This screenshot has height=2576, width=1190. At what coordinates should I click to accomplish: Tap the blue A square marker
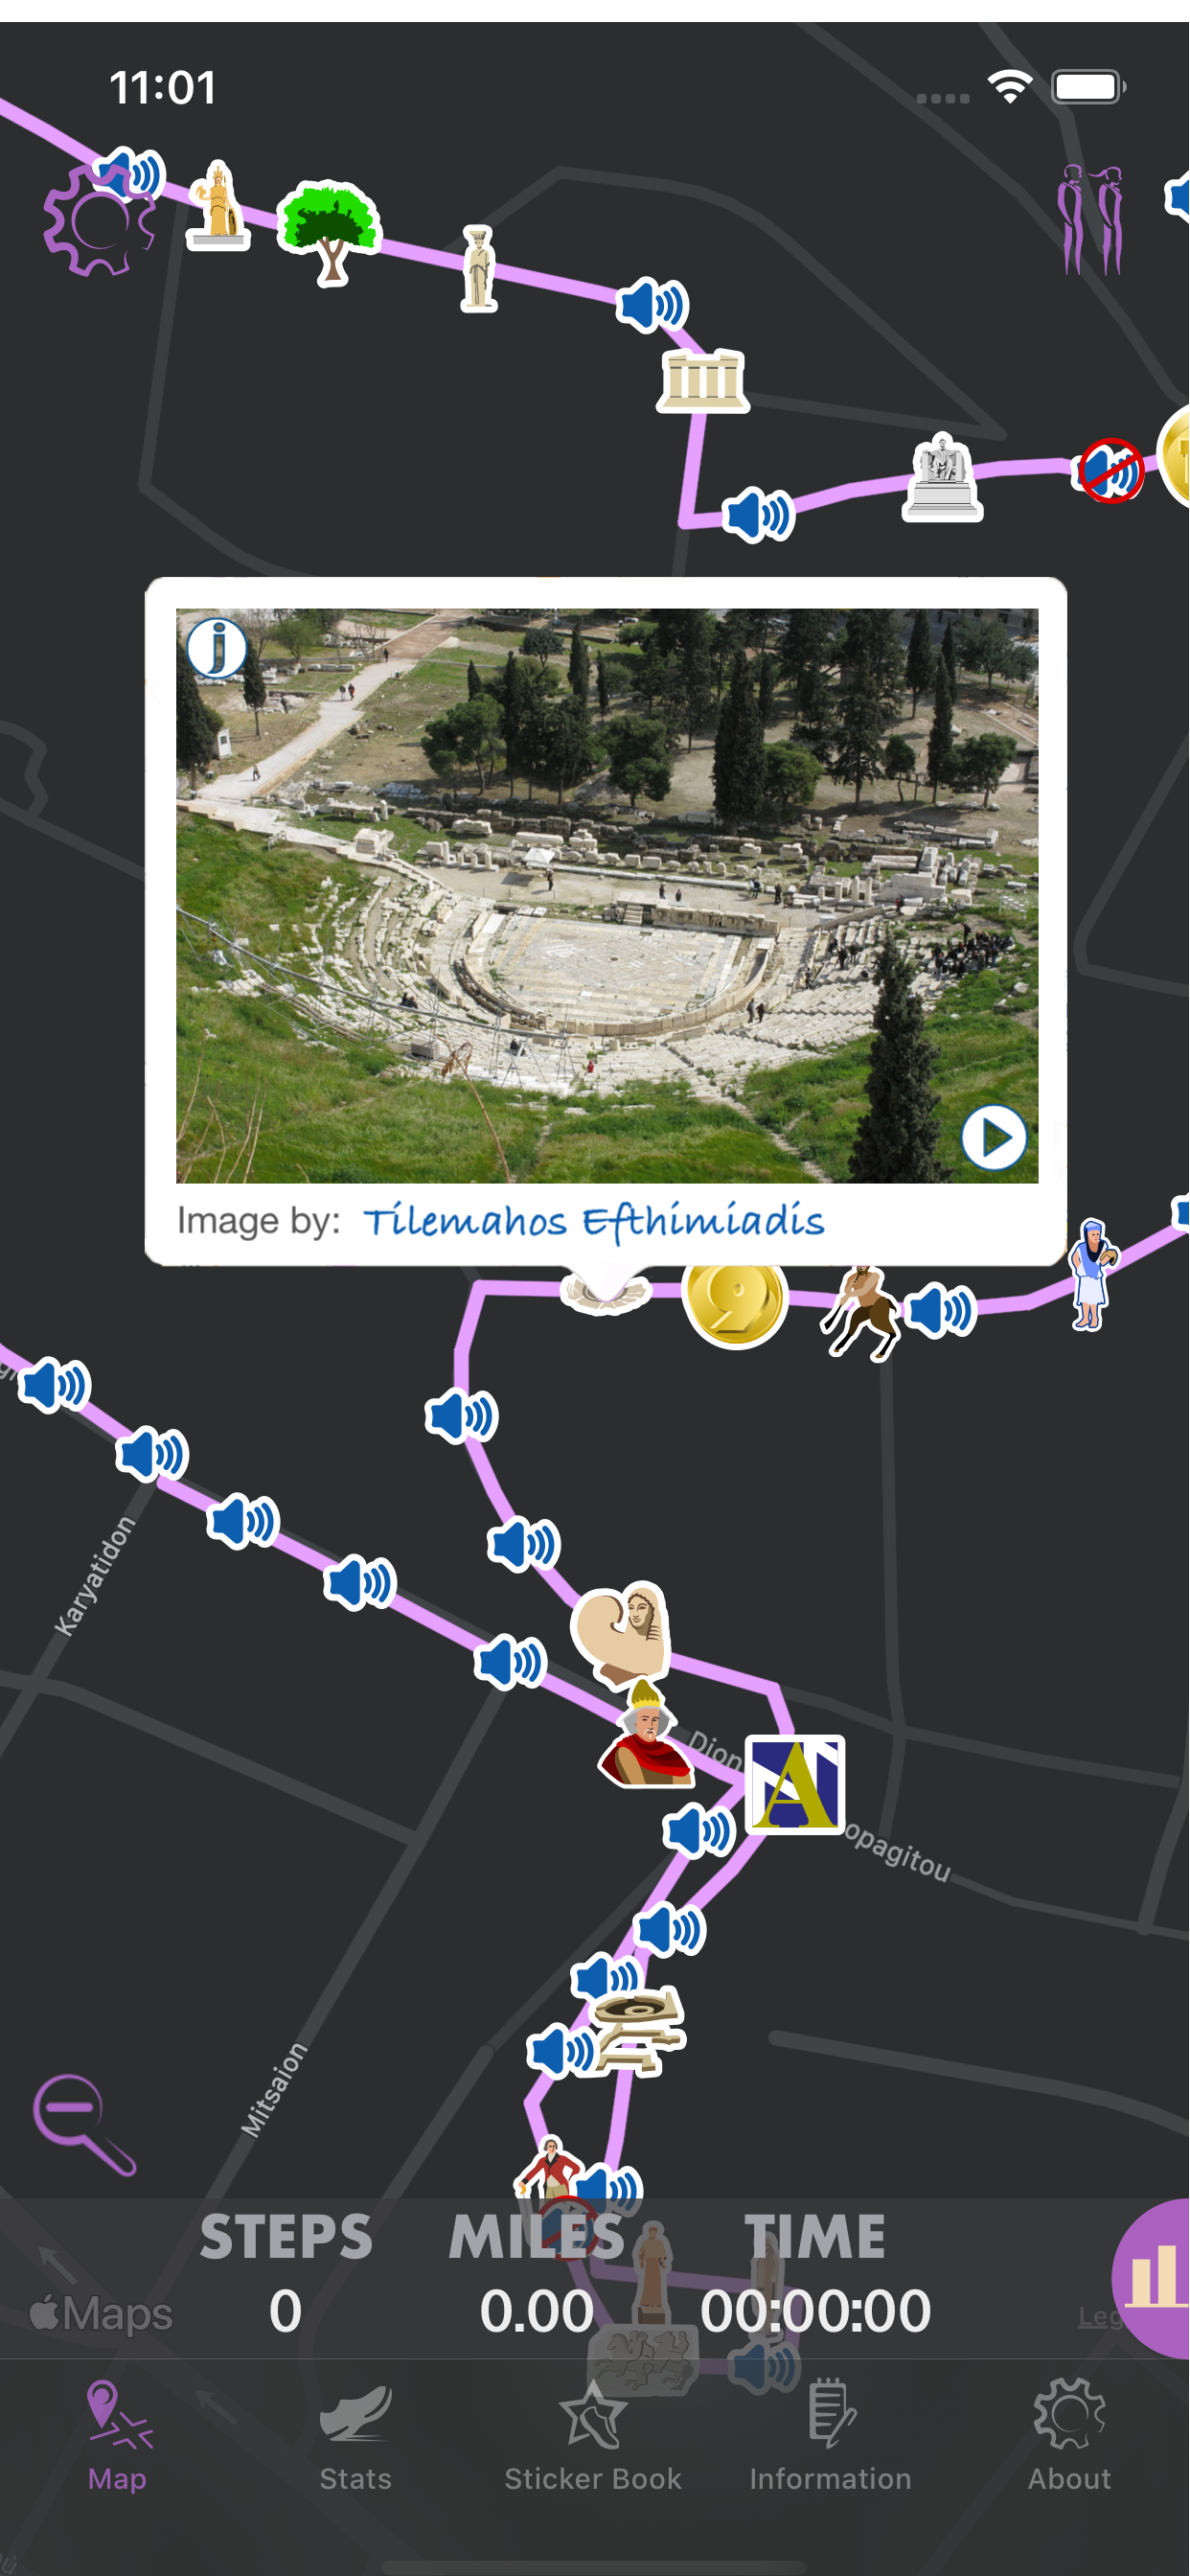tap(796, 1784)
